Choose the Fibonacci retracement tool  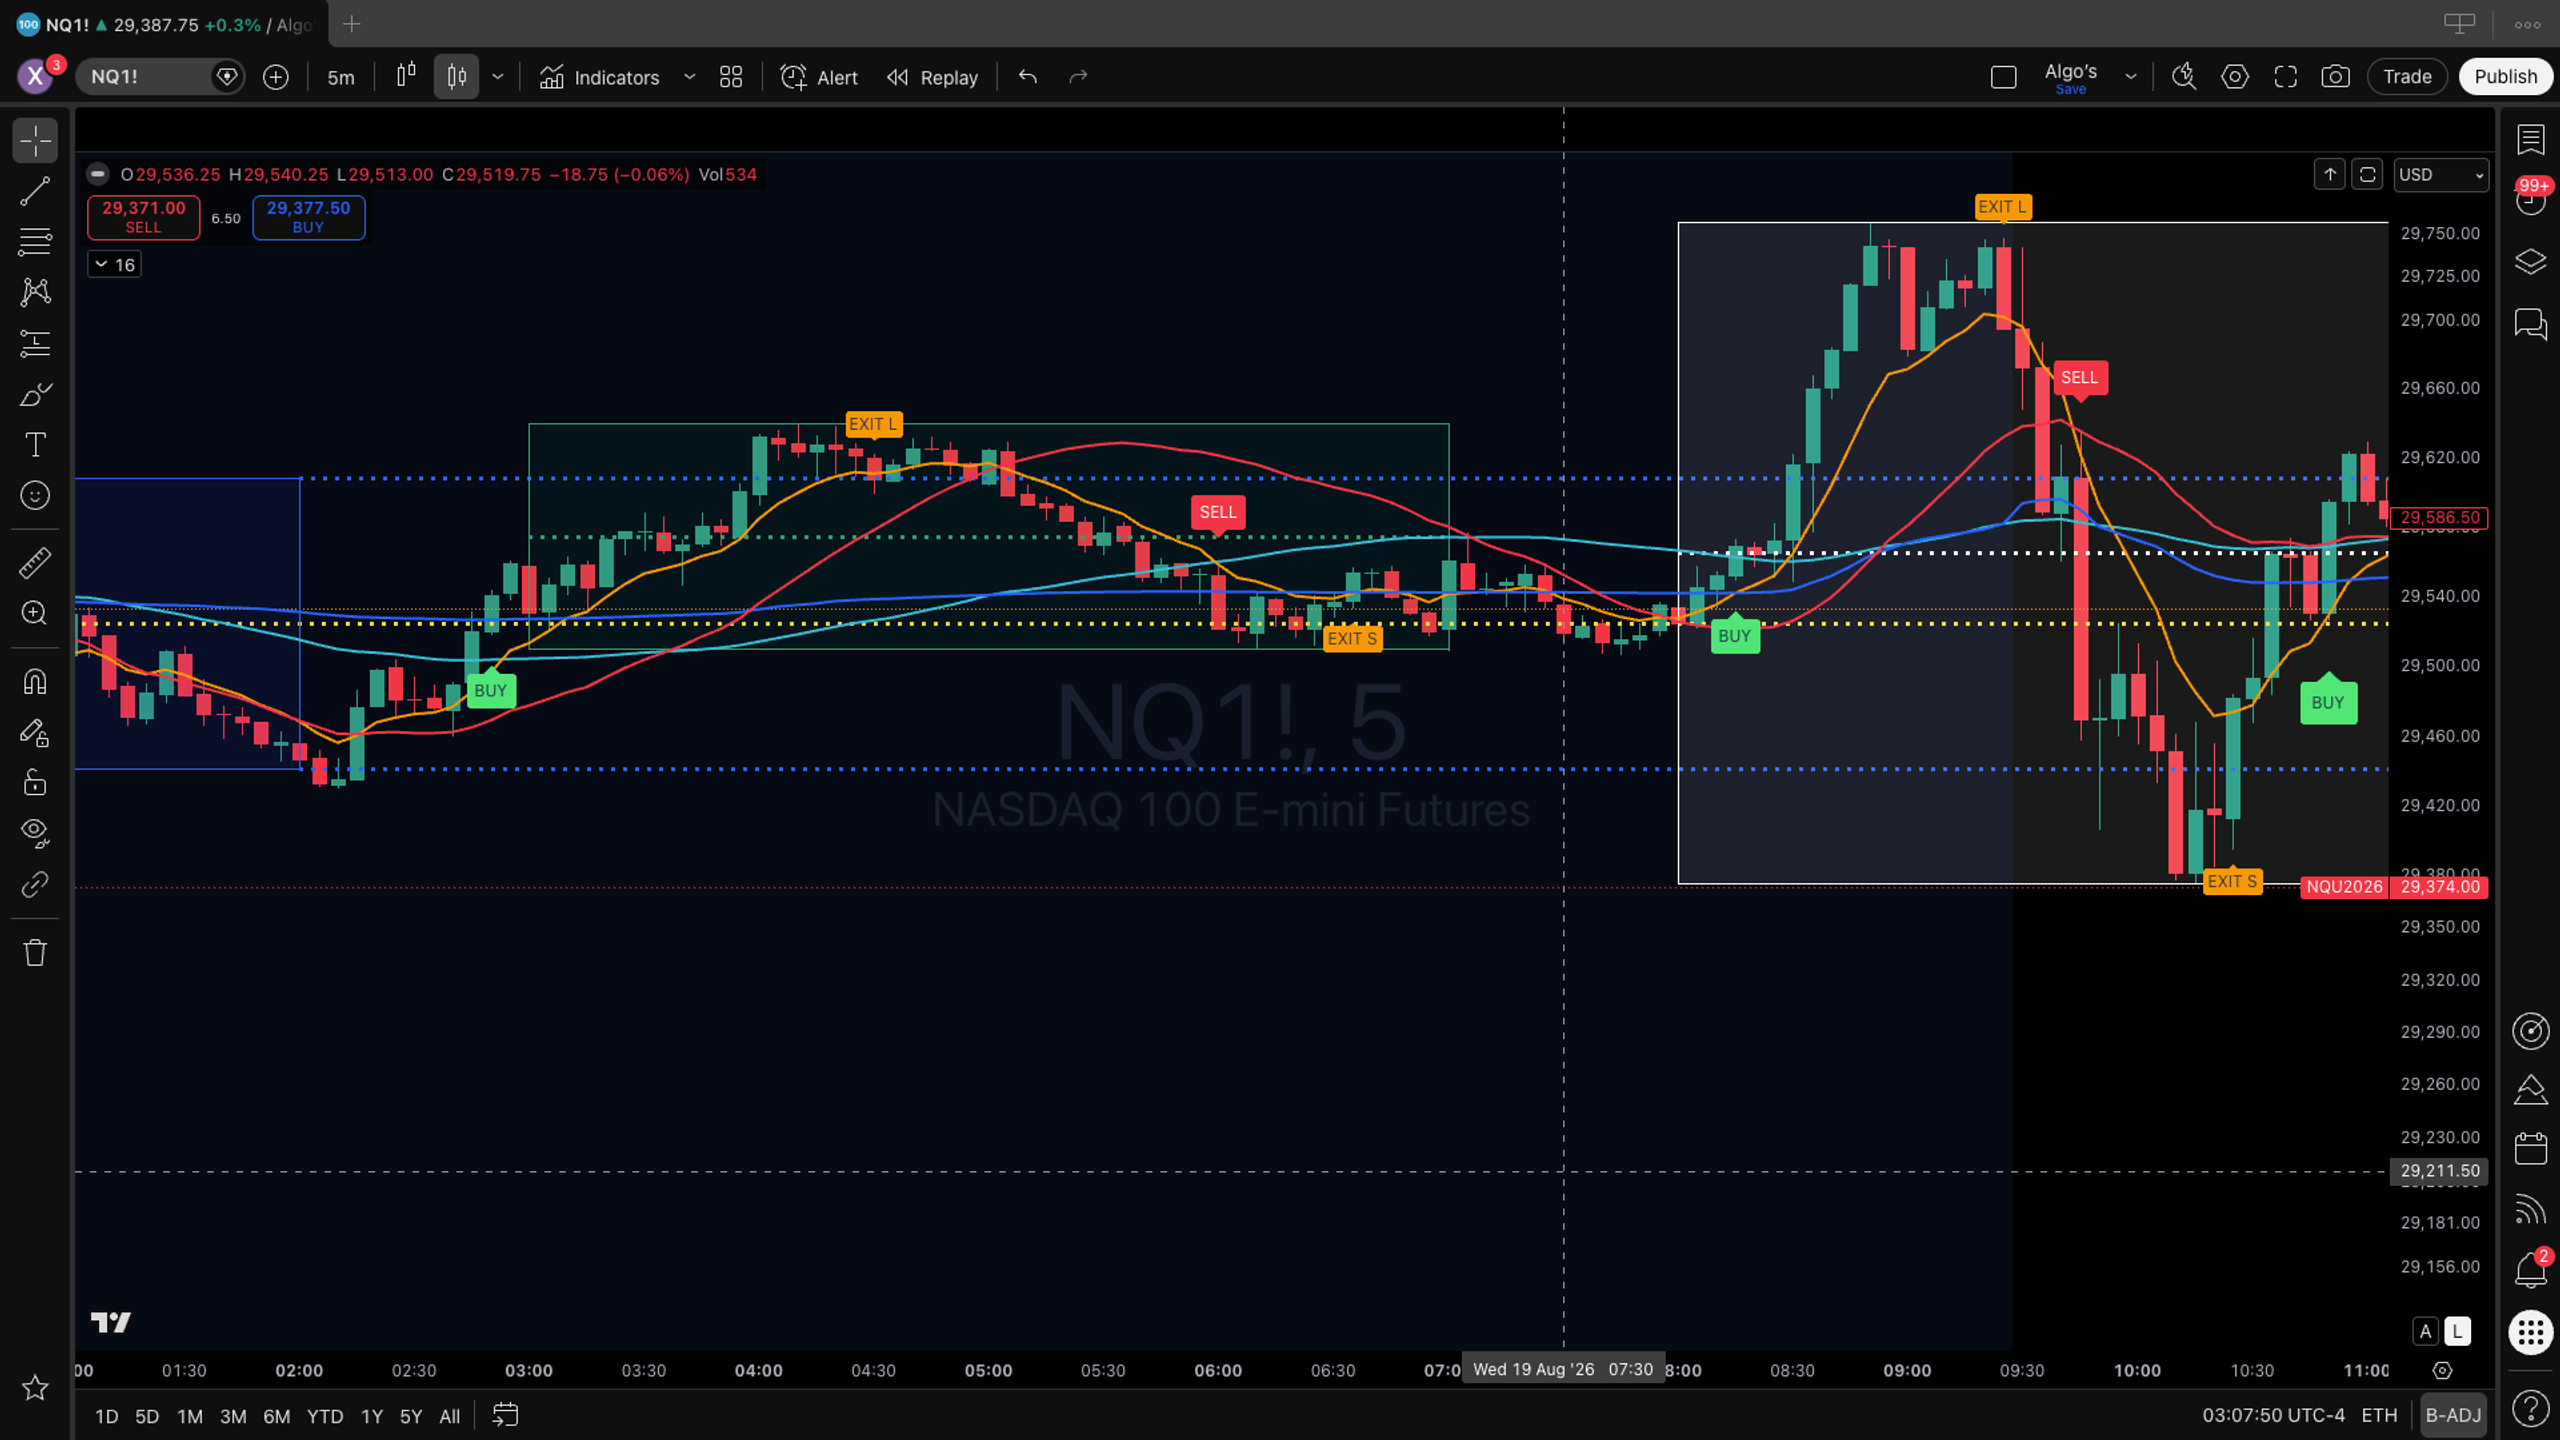35,241
